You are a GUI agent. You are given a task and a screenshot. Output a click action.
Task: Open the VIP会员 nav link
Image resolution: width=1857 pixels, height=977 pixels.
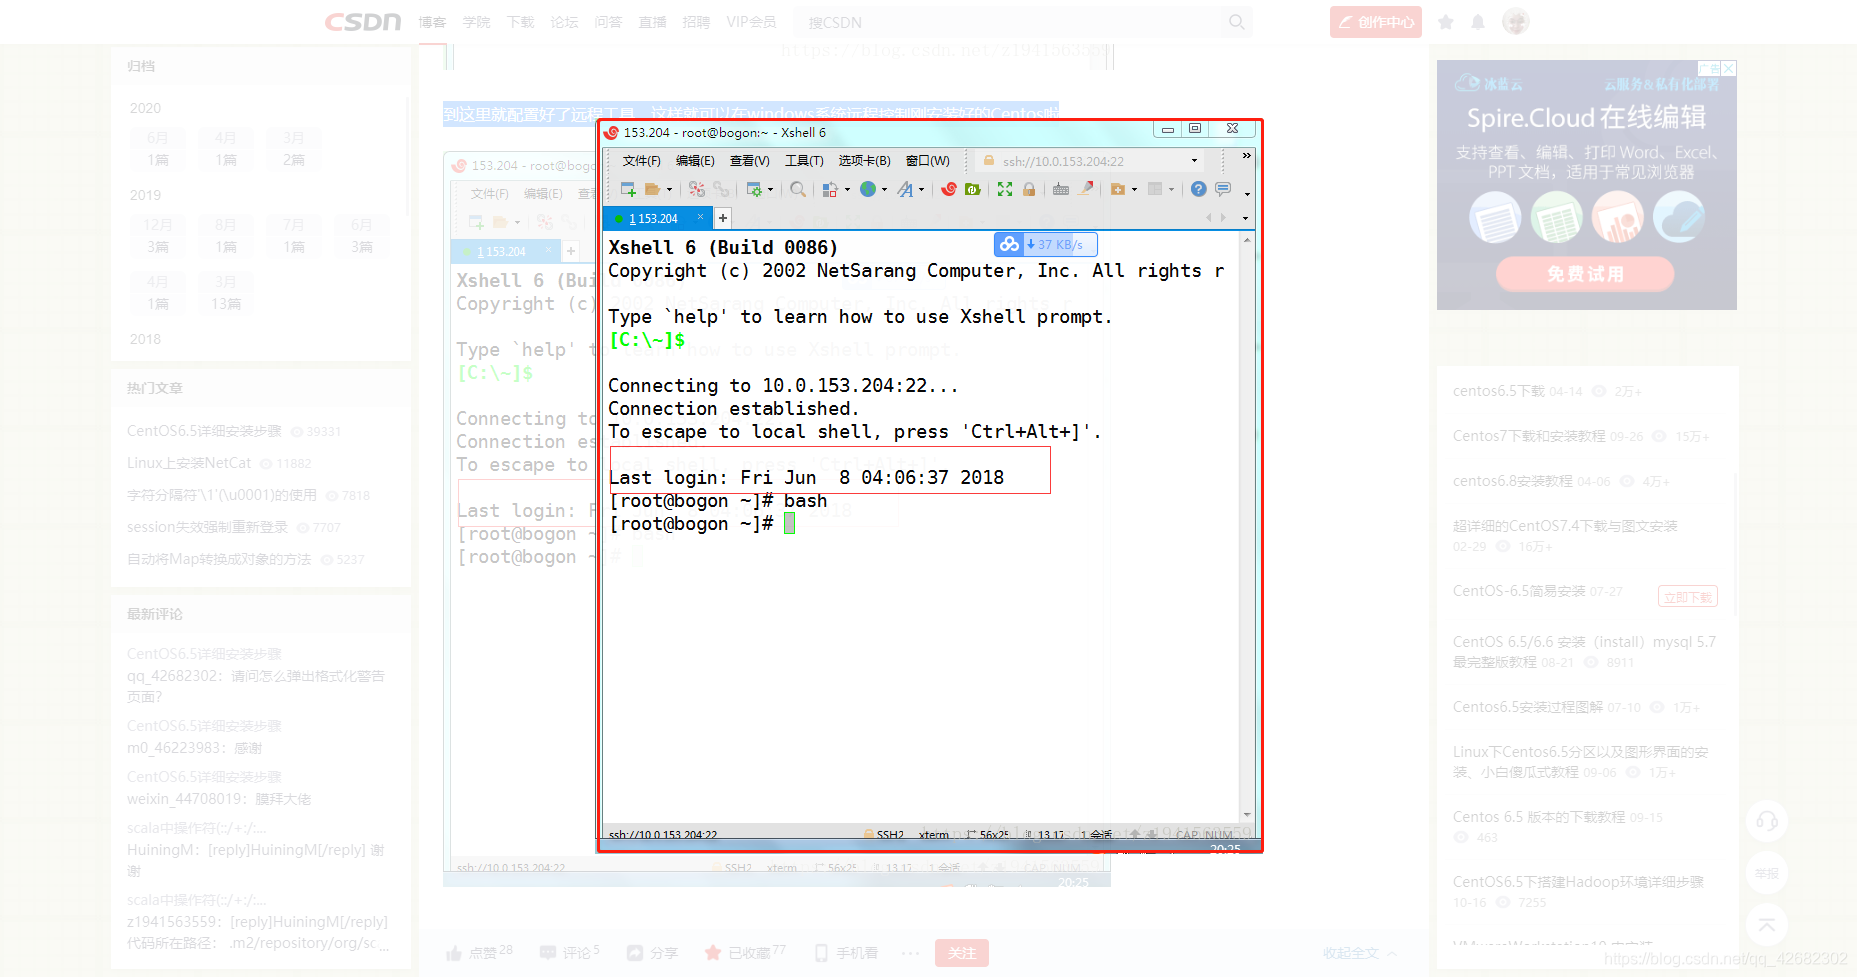751,22
